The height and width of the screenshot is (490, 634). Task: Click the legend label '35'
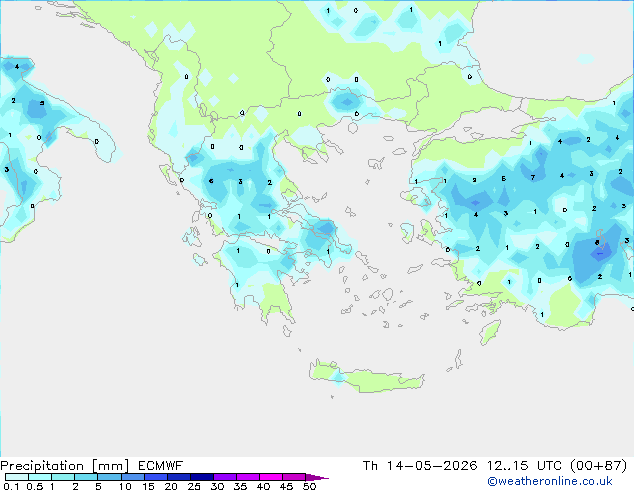coord(240,486)
